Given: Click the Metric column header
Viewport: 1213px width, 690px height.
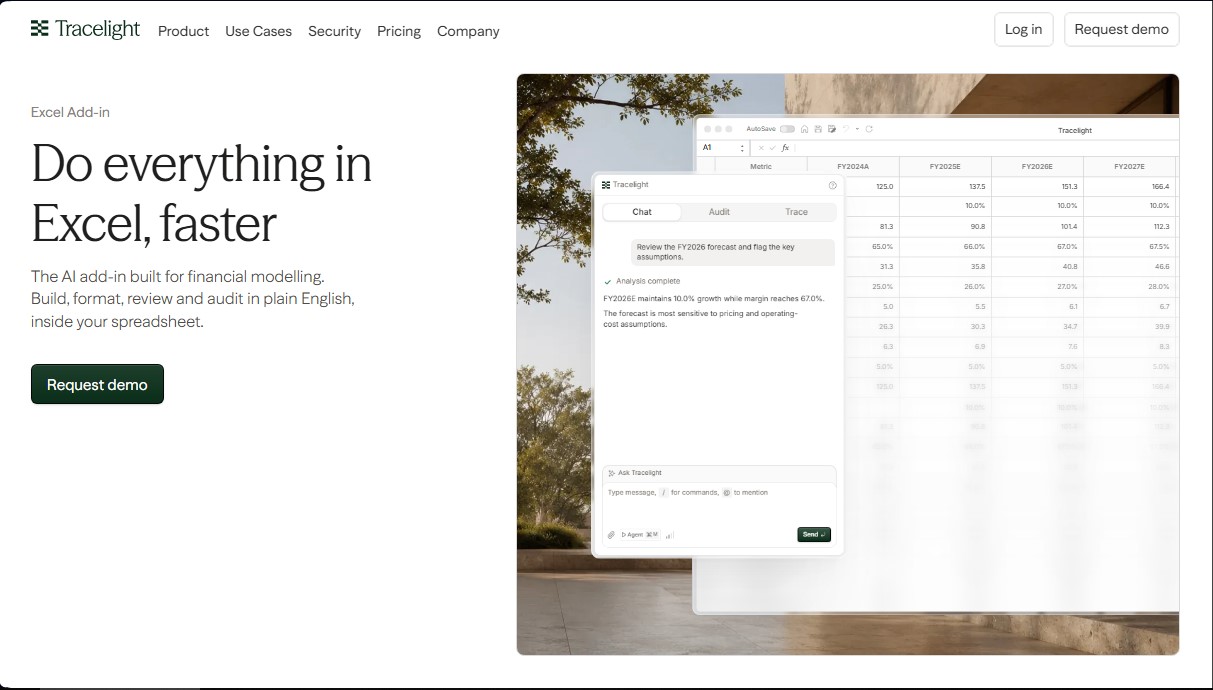Looking at the screenshot, I should (x=761, y=166).
